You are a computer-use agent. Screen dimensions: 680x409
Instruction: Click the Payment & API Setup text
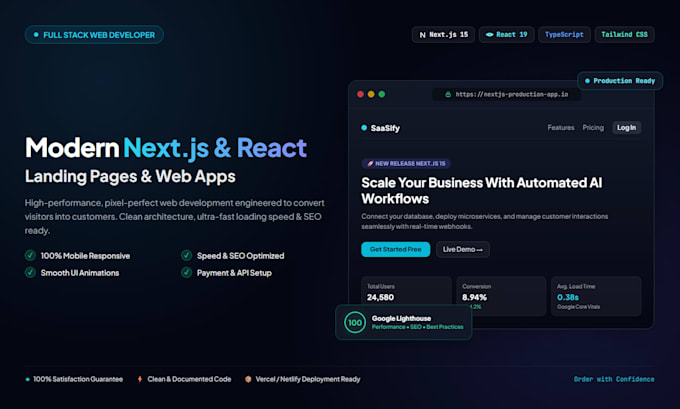(x=234, y=273)
